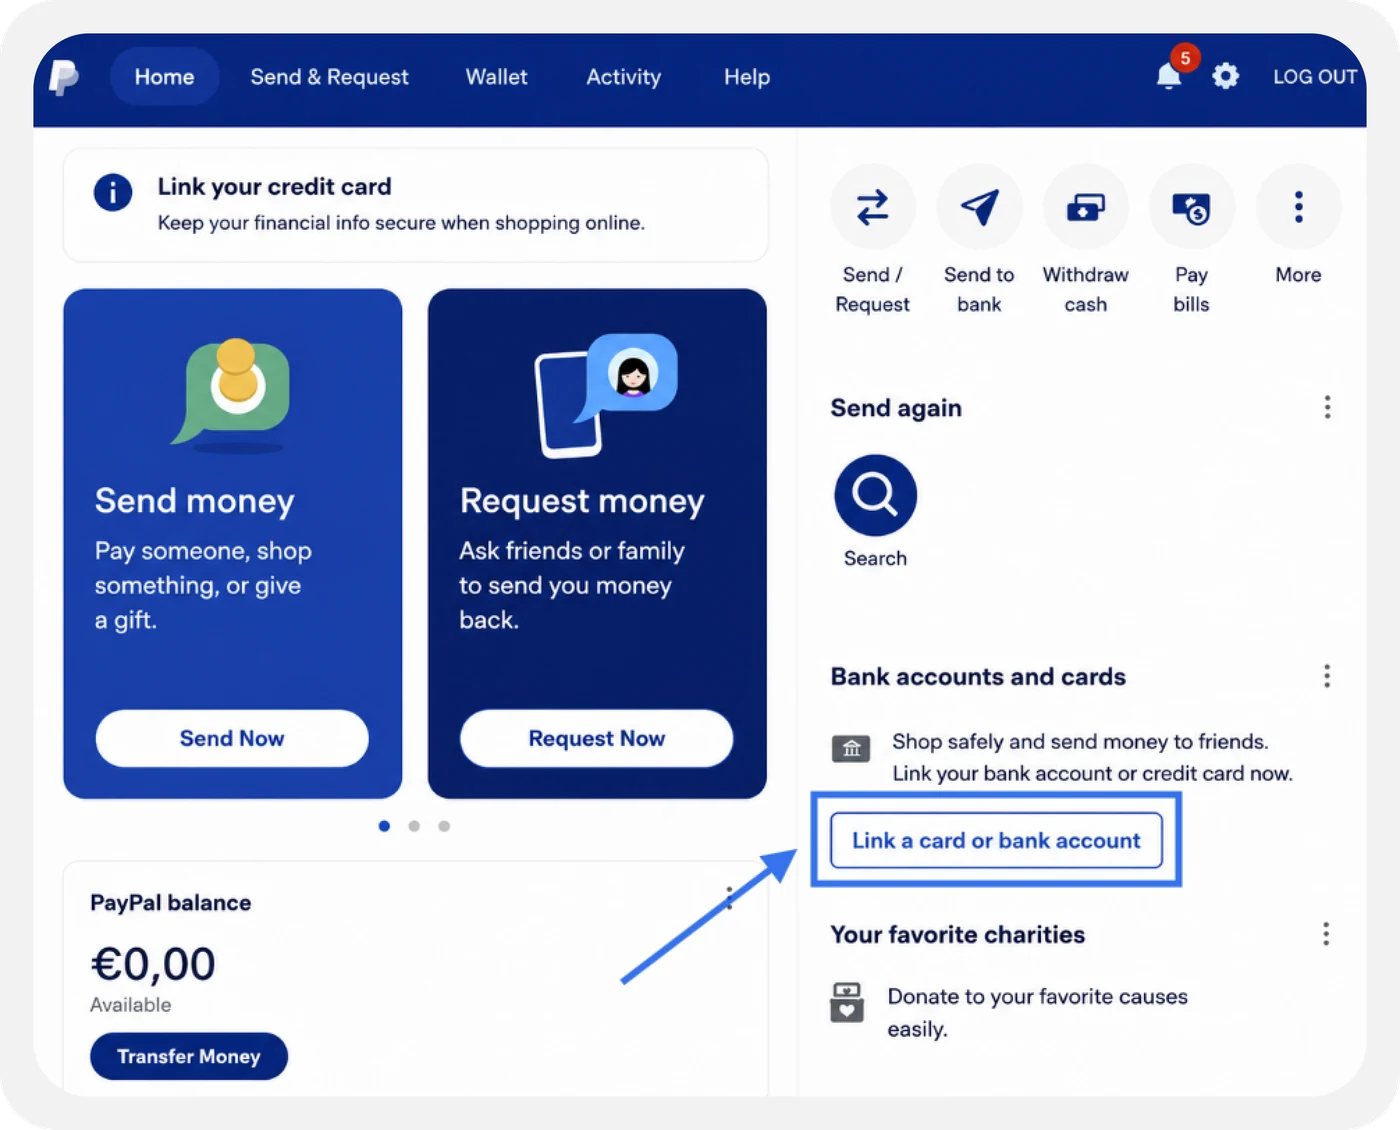Click the Withdraw cash icon
This screenshot has width=1400, height=1130.
coord(1086,207)
